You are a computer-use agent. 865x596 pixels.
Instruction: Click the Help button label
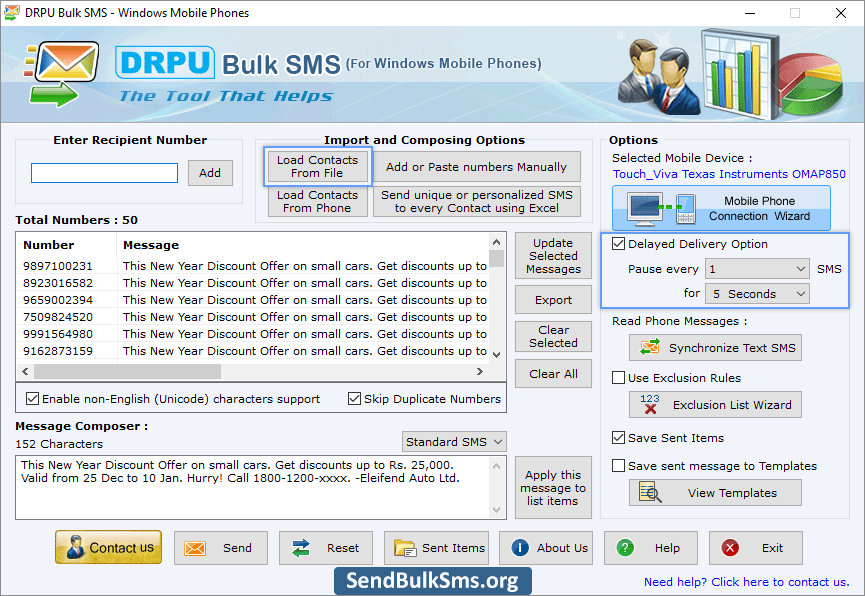pyautogui.click(x=667, y=548)
